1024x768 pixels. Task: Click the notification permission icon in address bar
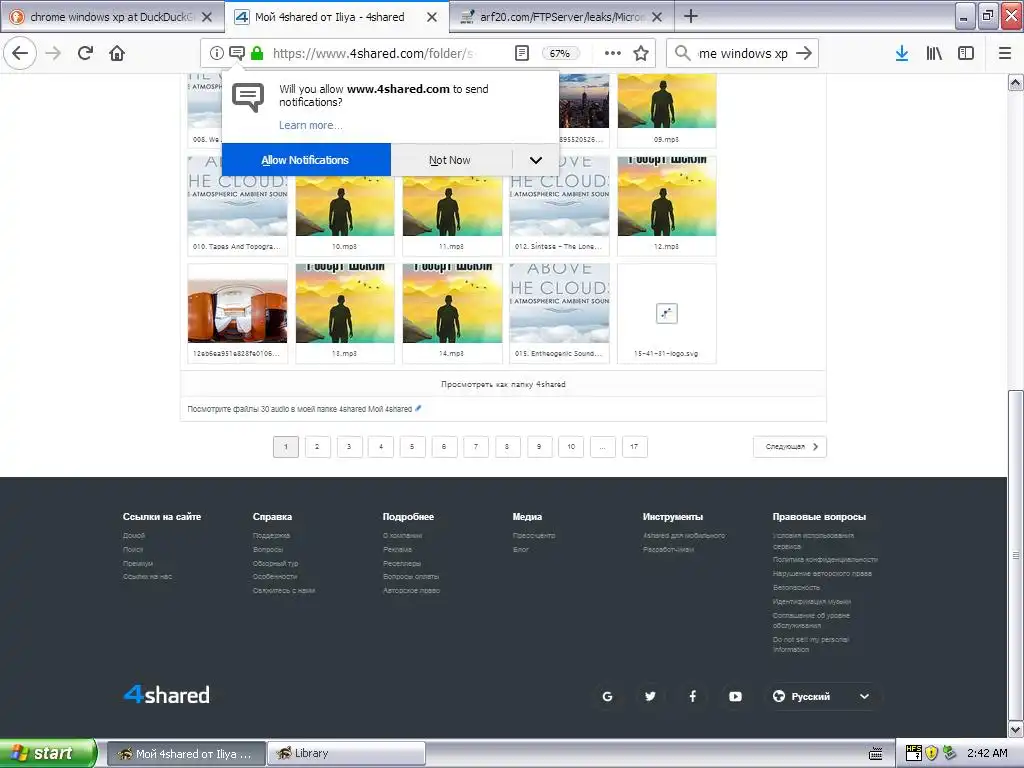(237, 53)
